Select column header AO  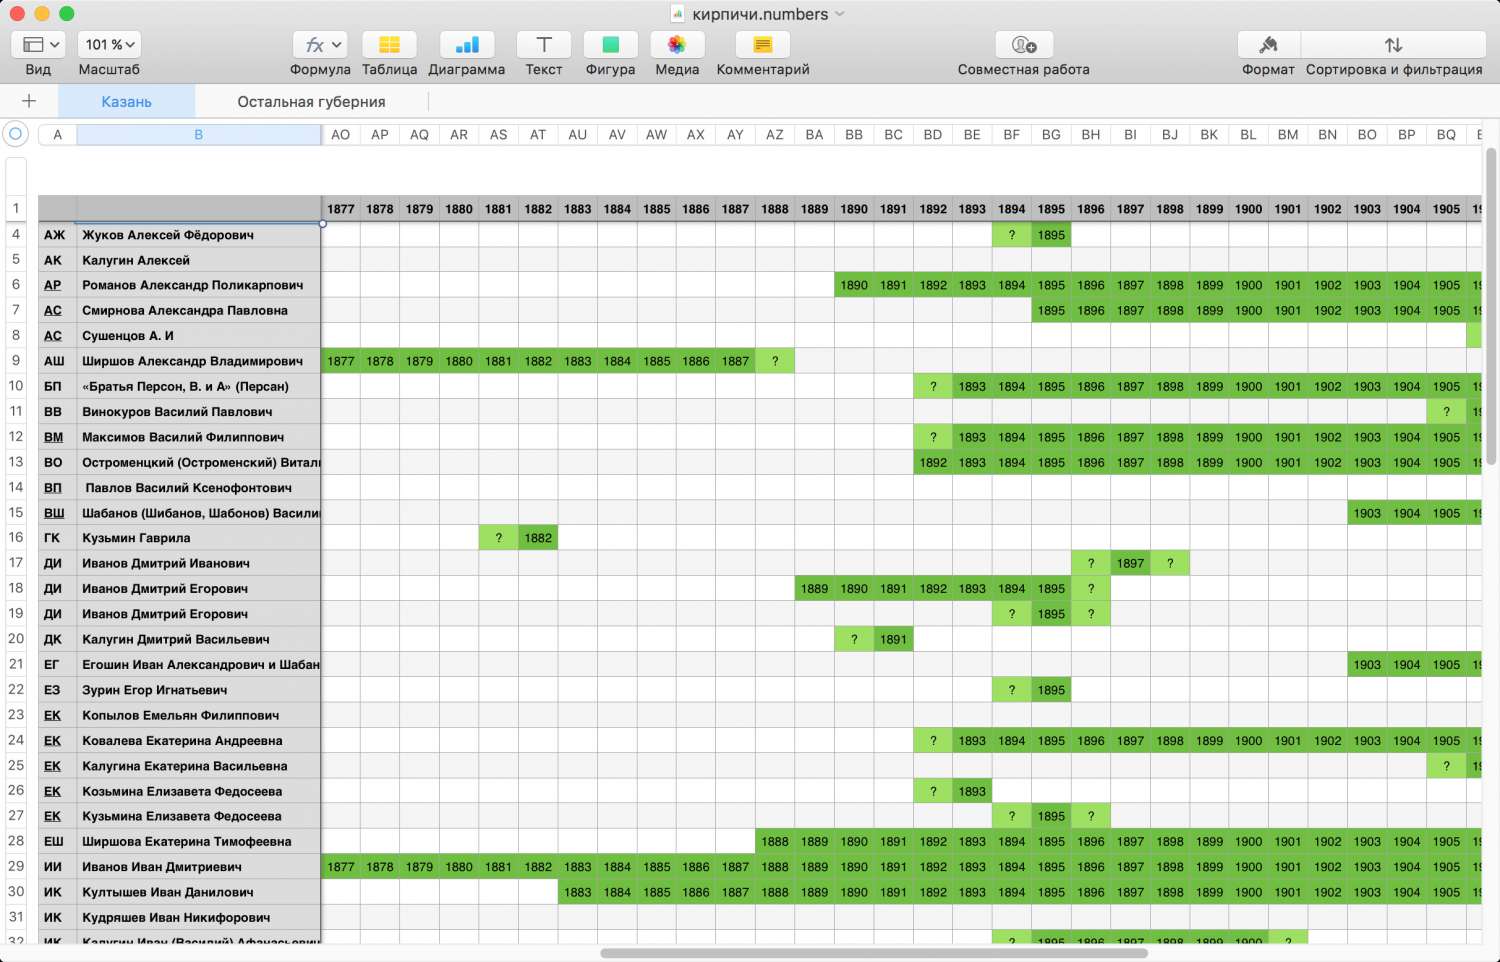[x=341, y=134]
